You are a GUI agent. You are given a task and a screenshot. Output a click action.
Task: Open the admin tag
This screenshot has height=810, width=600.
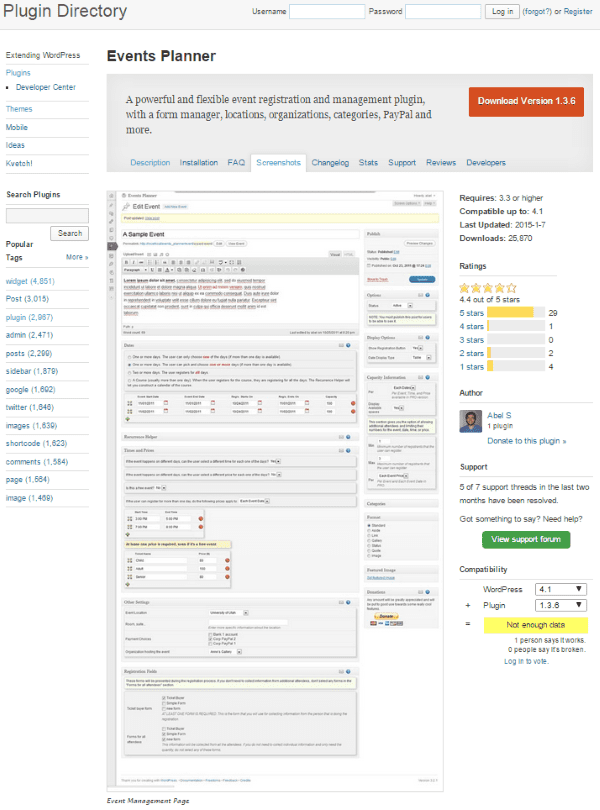tap(29, 335)
